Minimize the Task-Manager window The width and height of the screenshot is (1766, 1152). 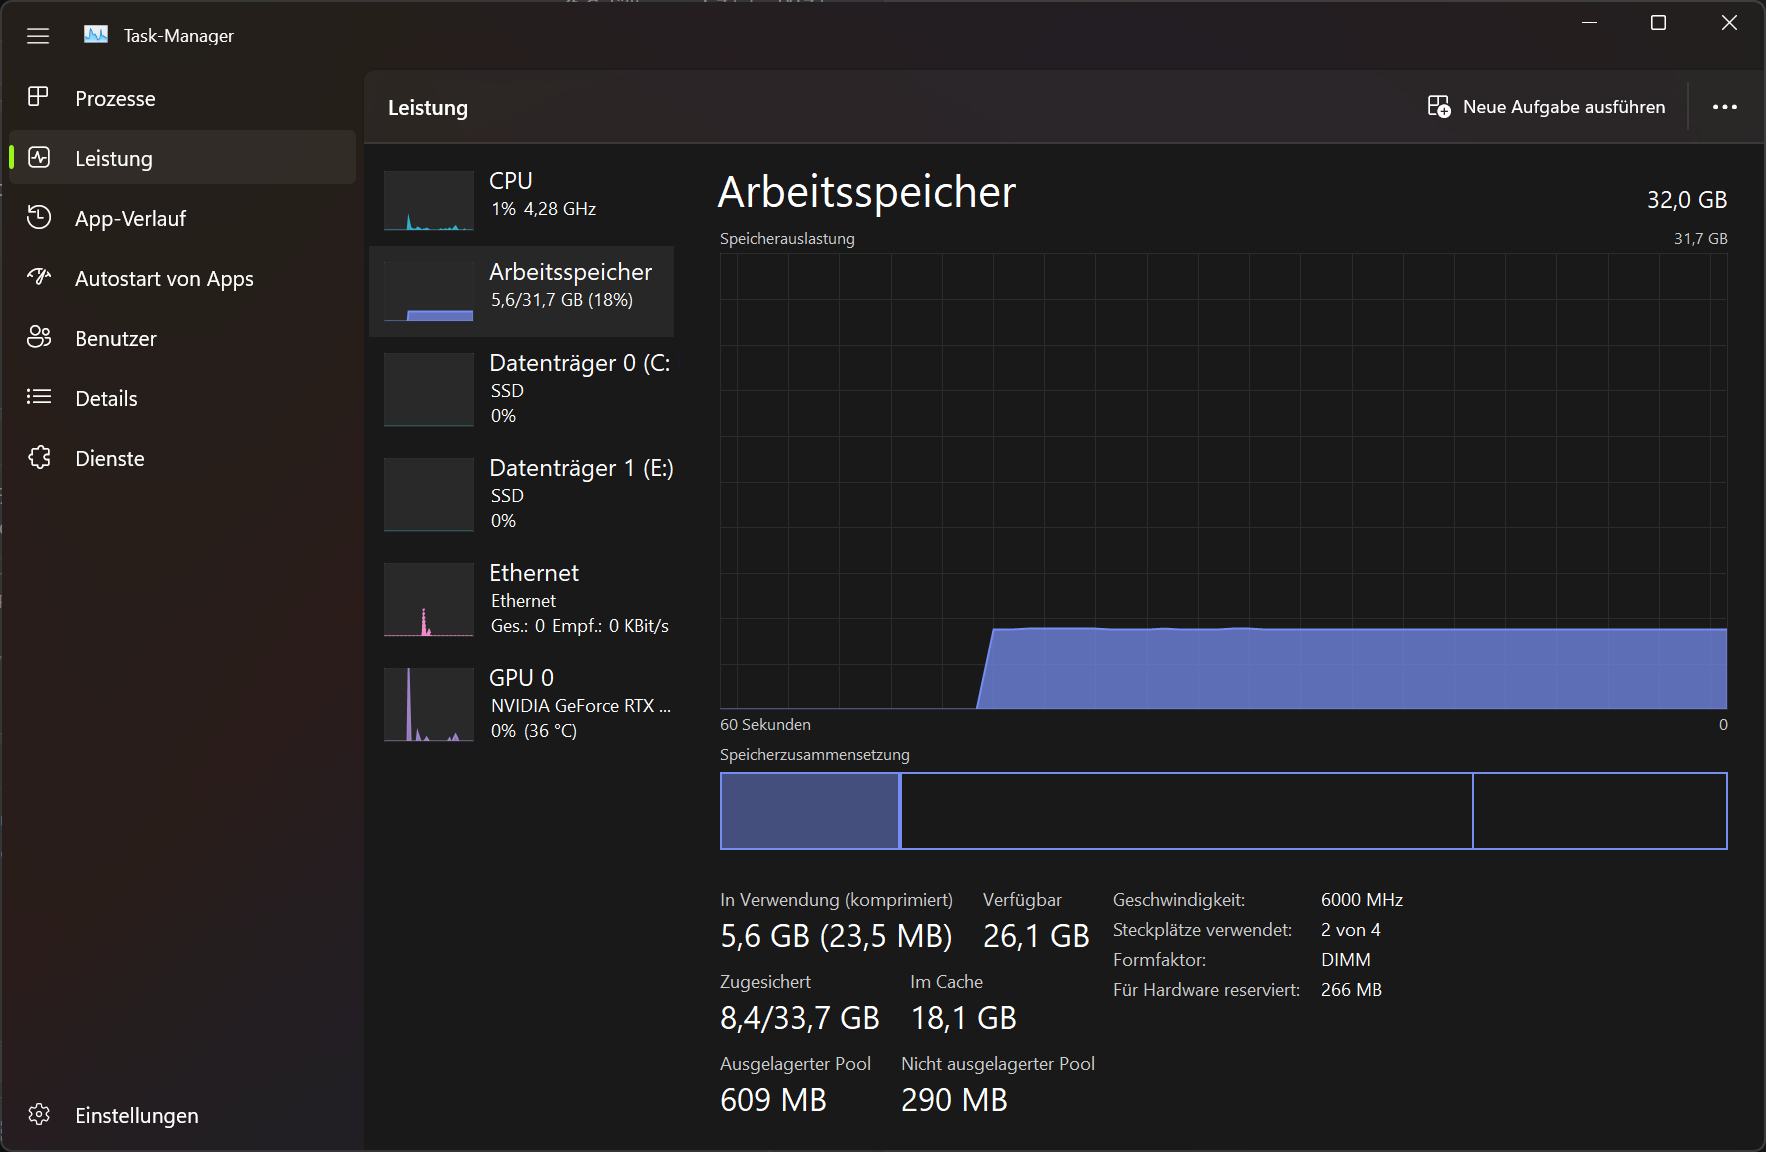click(x=1589, y=23)
